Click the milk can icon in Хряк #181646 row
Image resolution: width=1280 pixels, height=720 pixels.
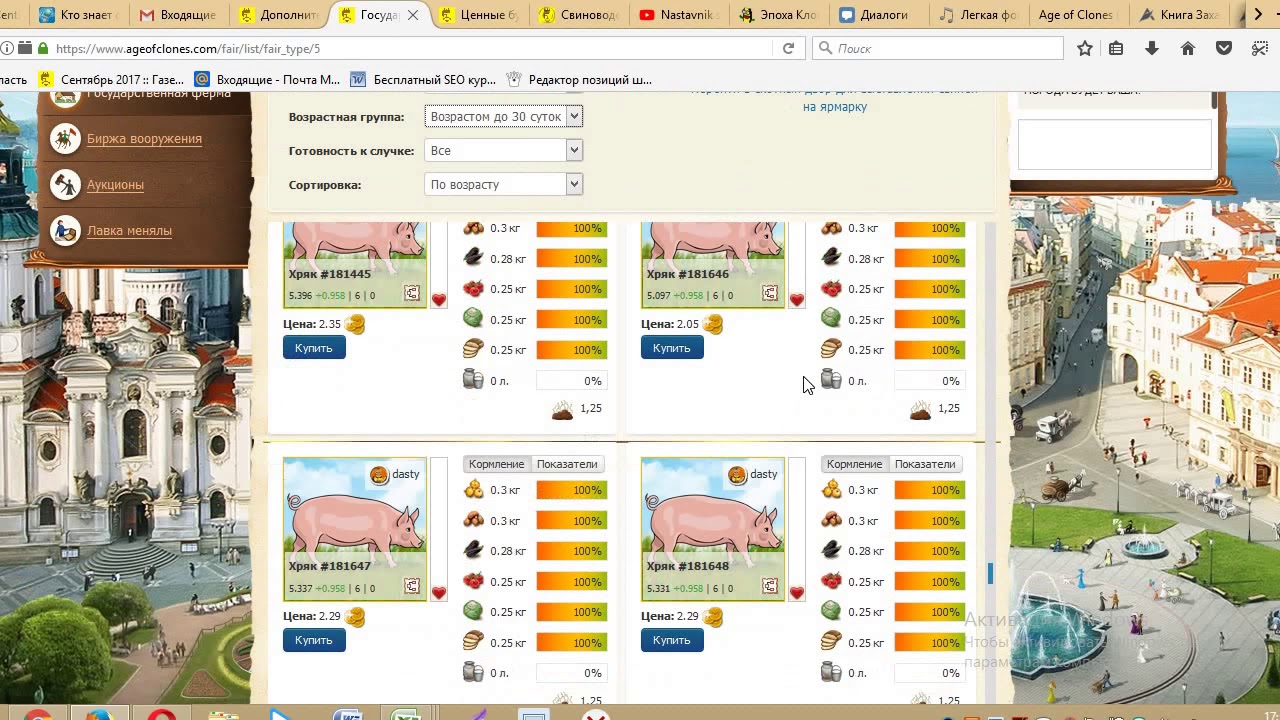click(x=832, y=380)
